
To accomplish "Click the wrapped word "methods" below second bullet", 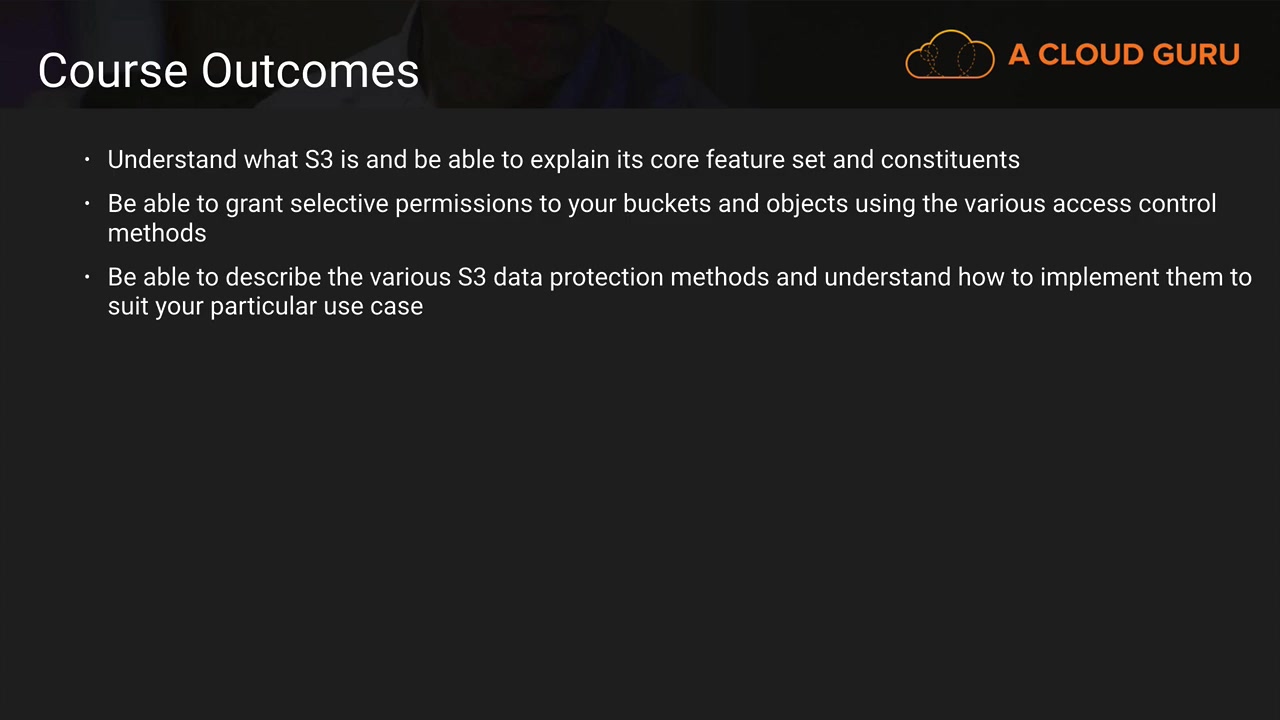I will pyautogui.click(x=157, y=233).
